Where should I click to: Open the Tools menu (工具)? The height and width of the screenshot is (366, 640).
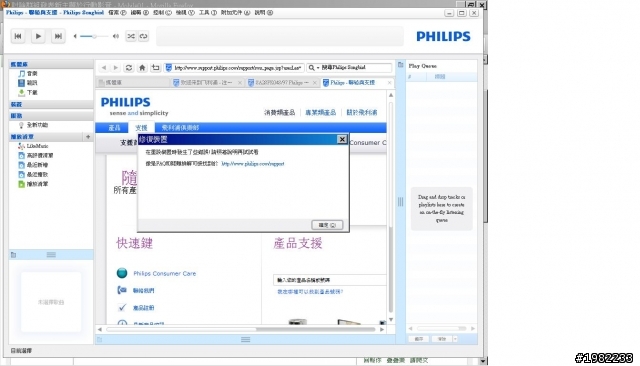click(208, 13)
